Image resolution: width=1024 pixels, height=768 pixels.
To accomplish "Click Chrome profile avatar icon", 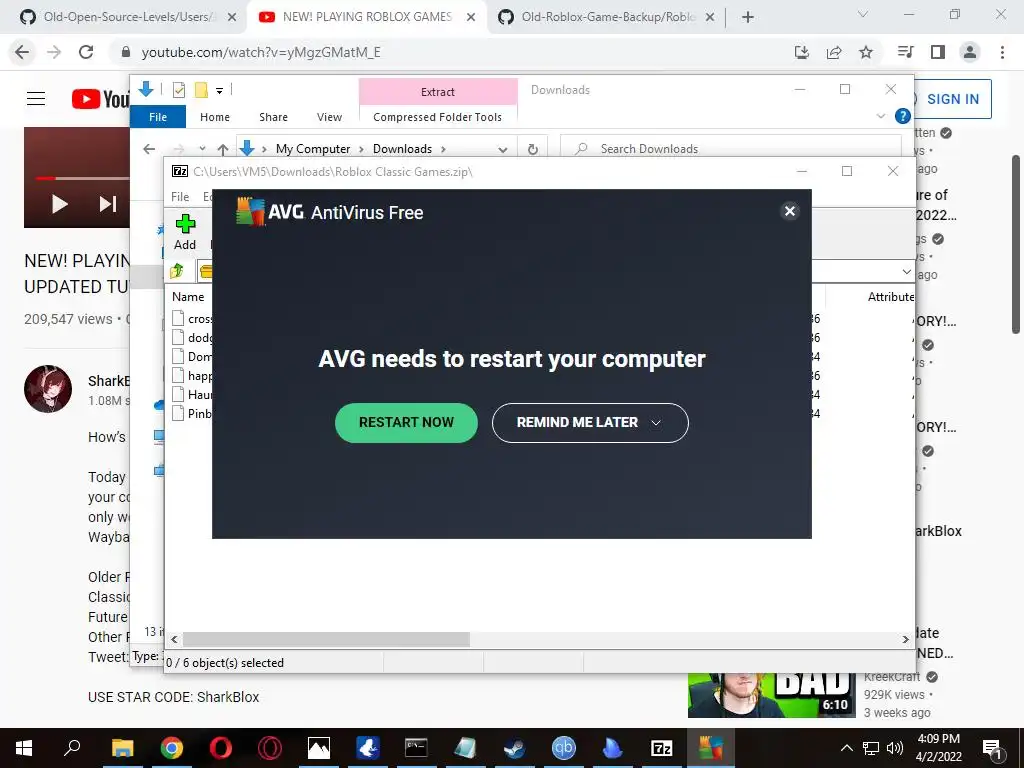I will (x=970, y=52).
